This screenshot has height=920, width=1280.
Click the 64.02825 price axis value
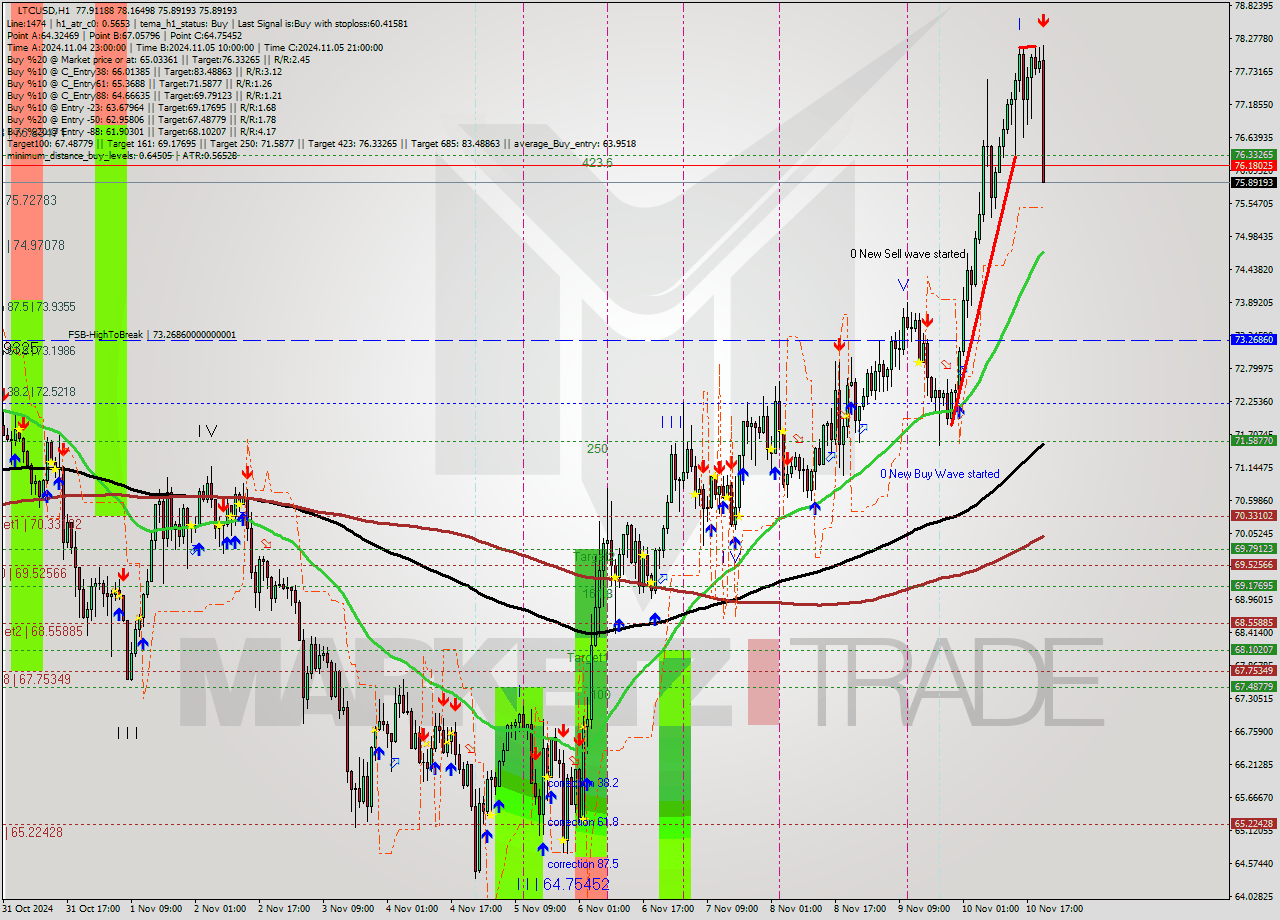point(1254,897)
